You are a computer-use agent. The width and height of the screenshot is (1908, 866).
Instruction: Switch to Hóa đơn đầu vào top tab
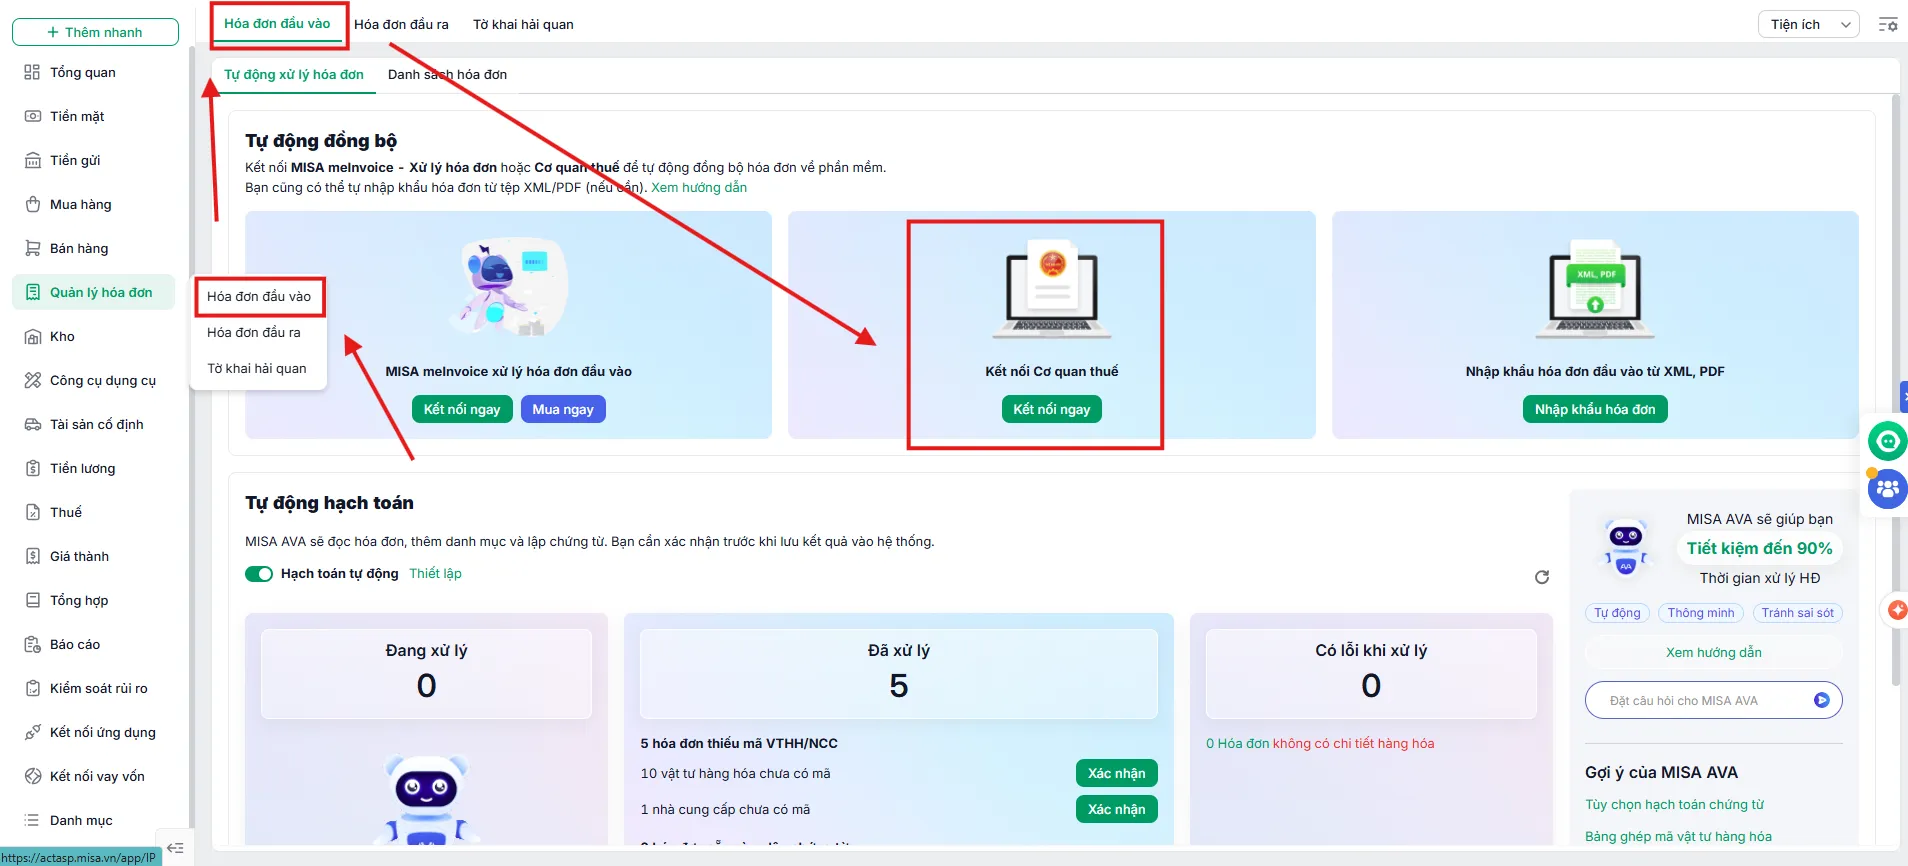[277, 24]
